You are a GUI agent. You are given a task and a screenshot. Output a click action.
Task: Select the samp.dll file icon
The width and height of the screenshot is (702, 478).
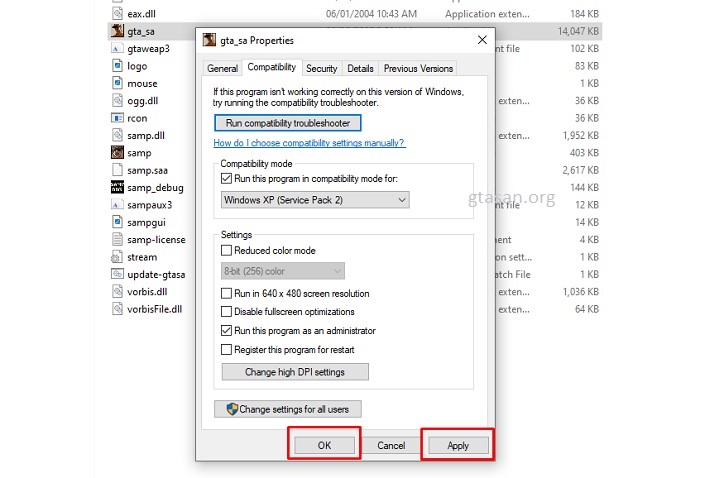tap(117, 135)
